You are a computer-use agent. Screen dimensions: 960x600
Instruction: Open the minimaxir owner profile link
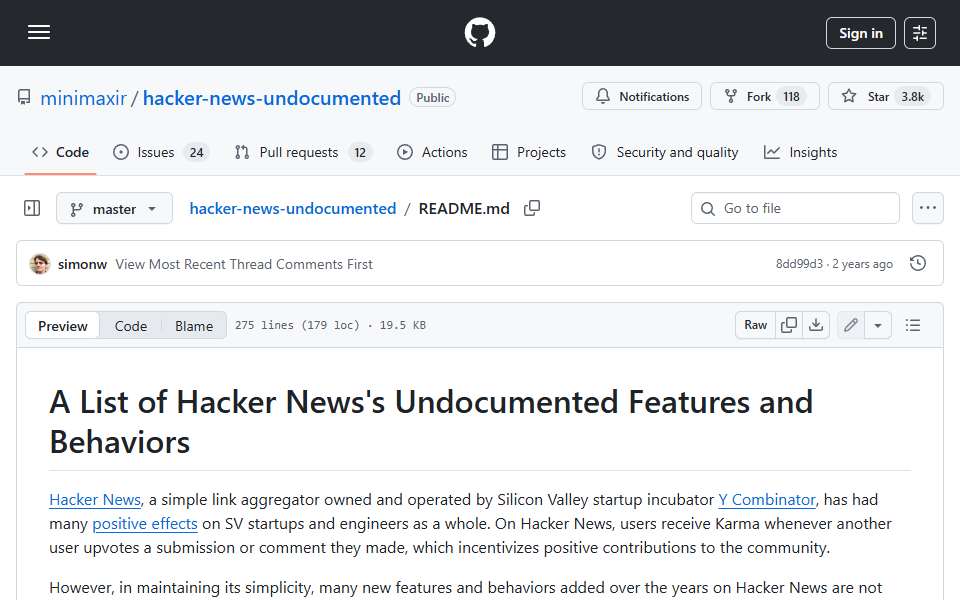click(x=83, y=98)
